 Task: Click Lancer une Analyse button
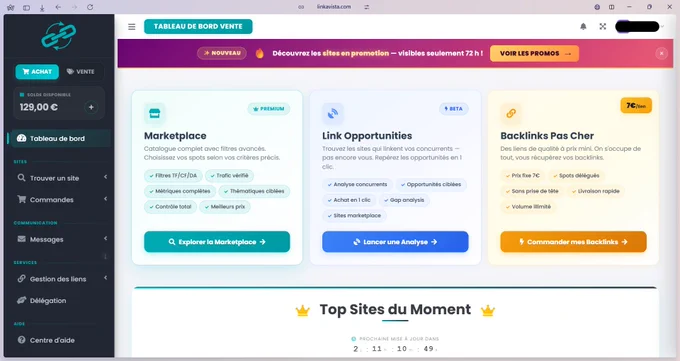[x=395, y=242]
